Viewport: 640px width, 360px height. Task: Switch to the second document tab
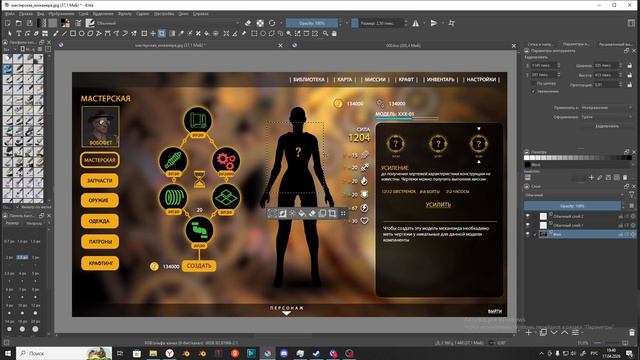[x=403, y=45]
